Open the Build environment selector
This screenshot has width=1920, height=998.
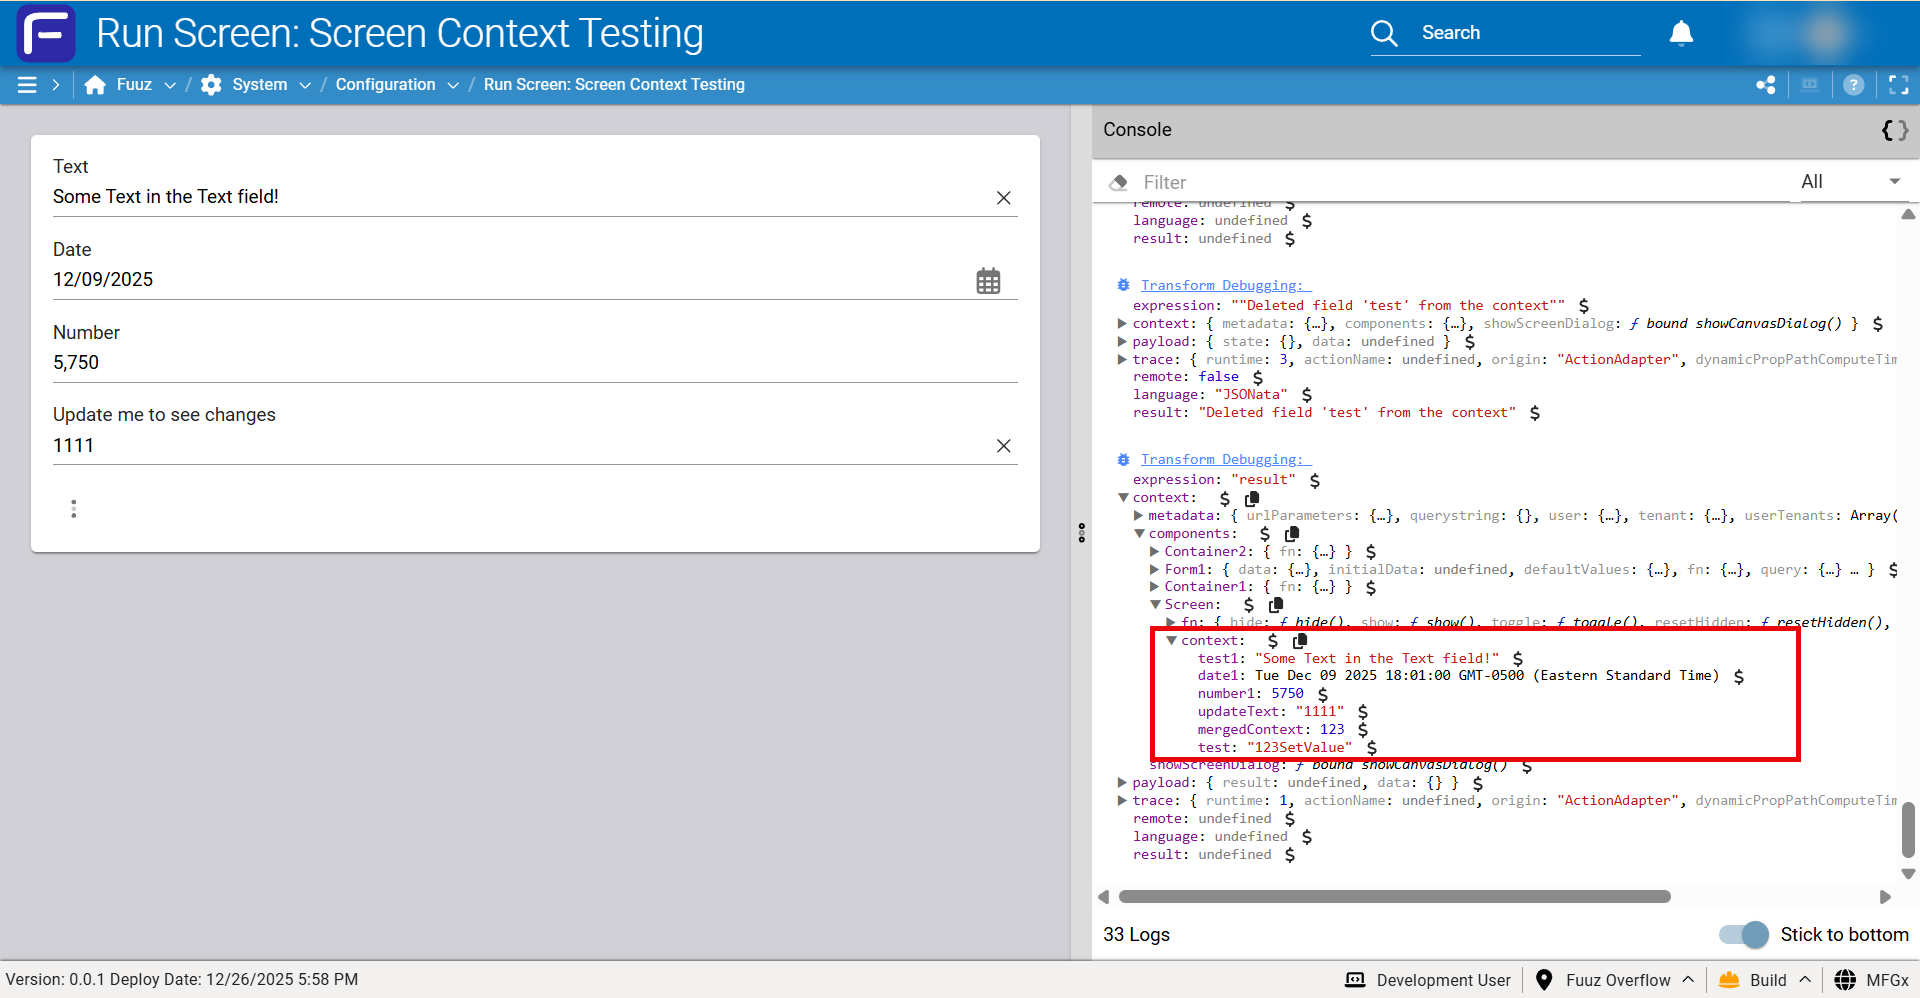coord(1765,980)
